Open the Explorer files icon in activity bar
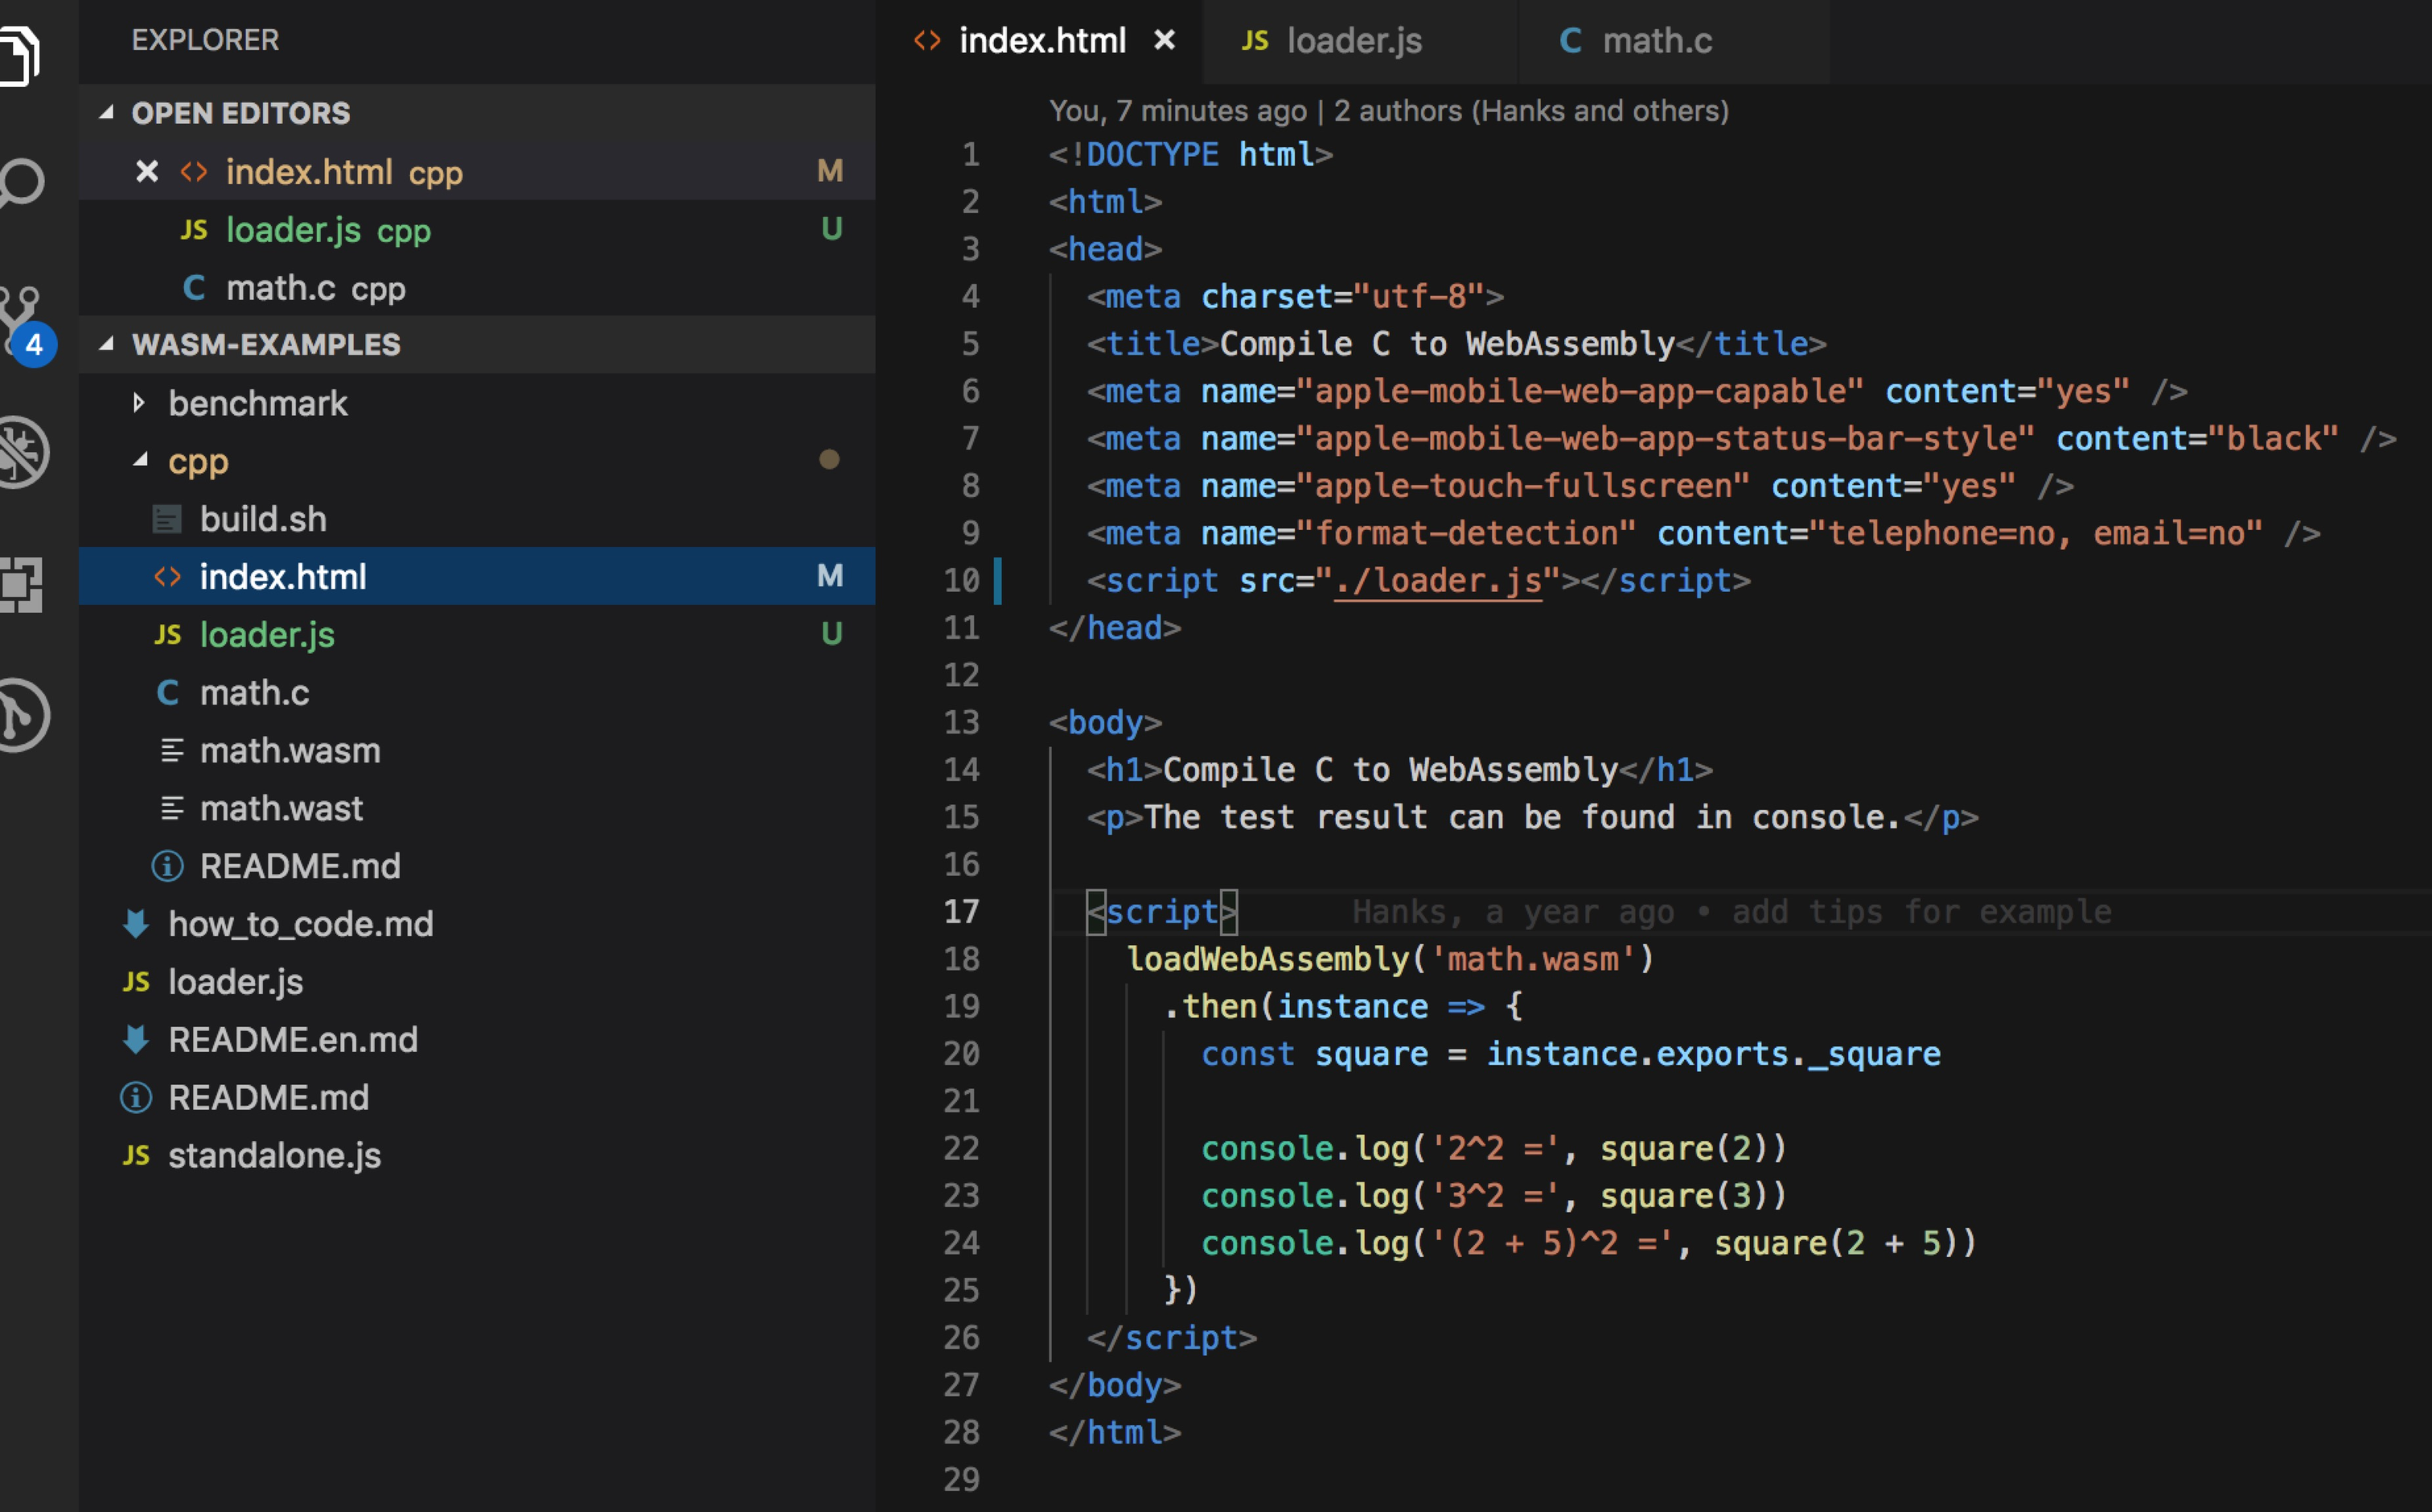This screenshot has width=2432, height=1512. (20, 55)
